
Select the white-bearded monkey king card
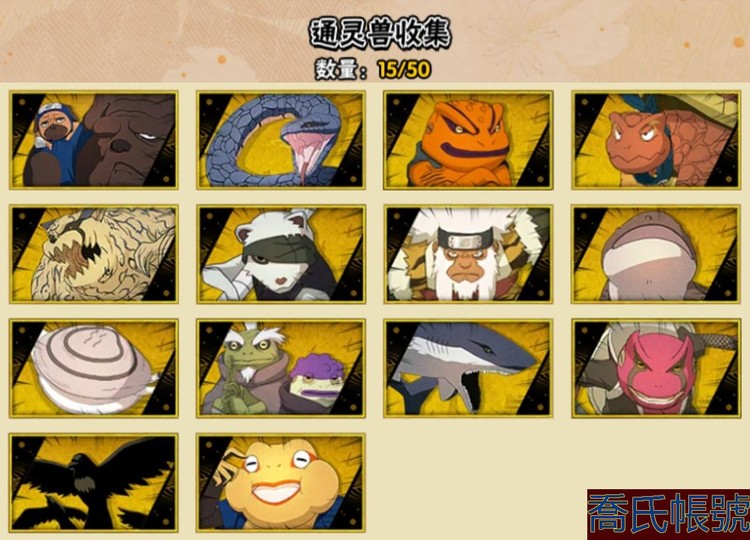(x=468, y=254)
